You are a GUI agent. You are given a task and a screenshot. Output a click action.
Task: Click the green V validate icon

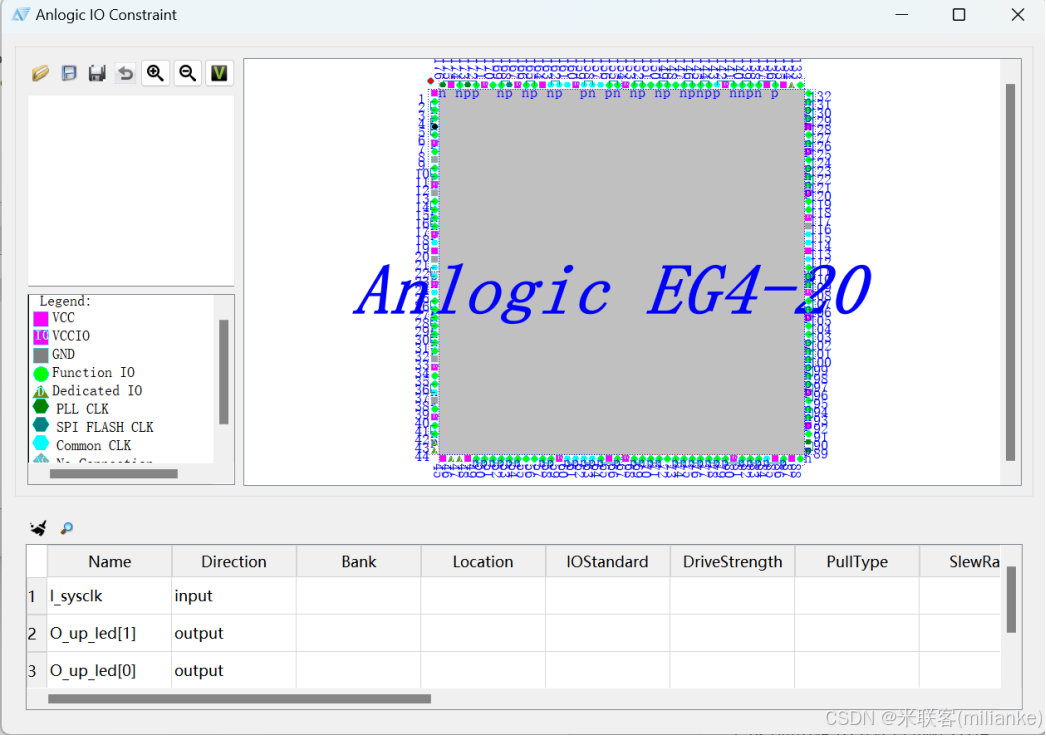pos(219,73)
